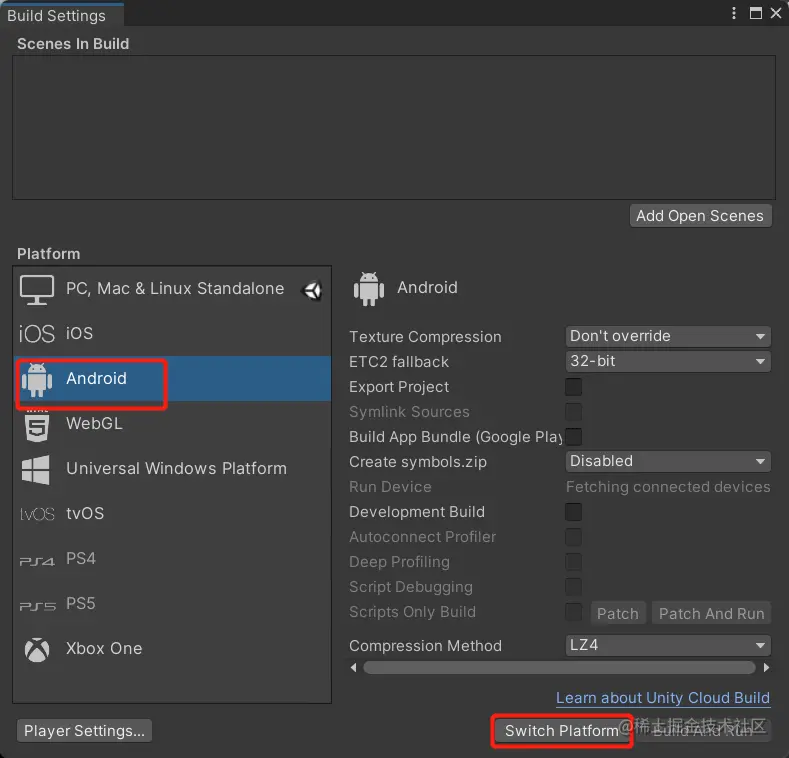The width and height of the screenshot is (789, 758).
Task: Click the tvOS platform logo icon
Action: tap(37, 514)
